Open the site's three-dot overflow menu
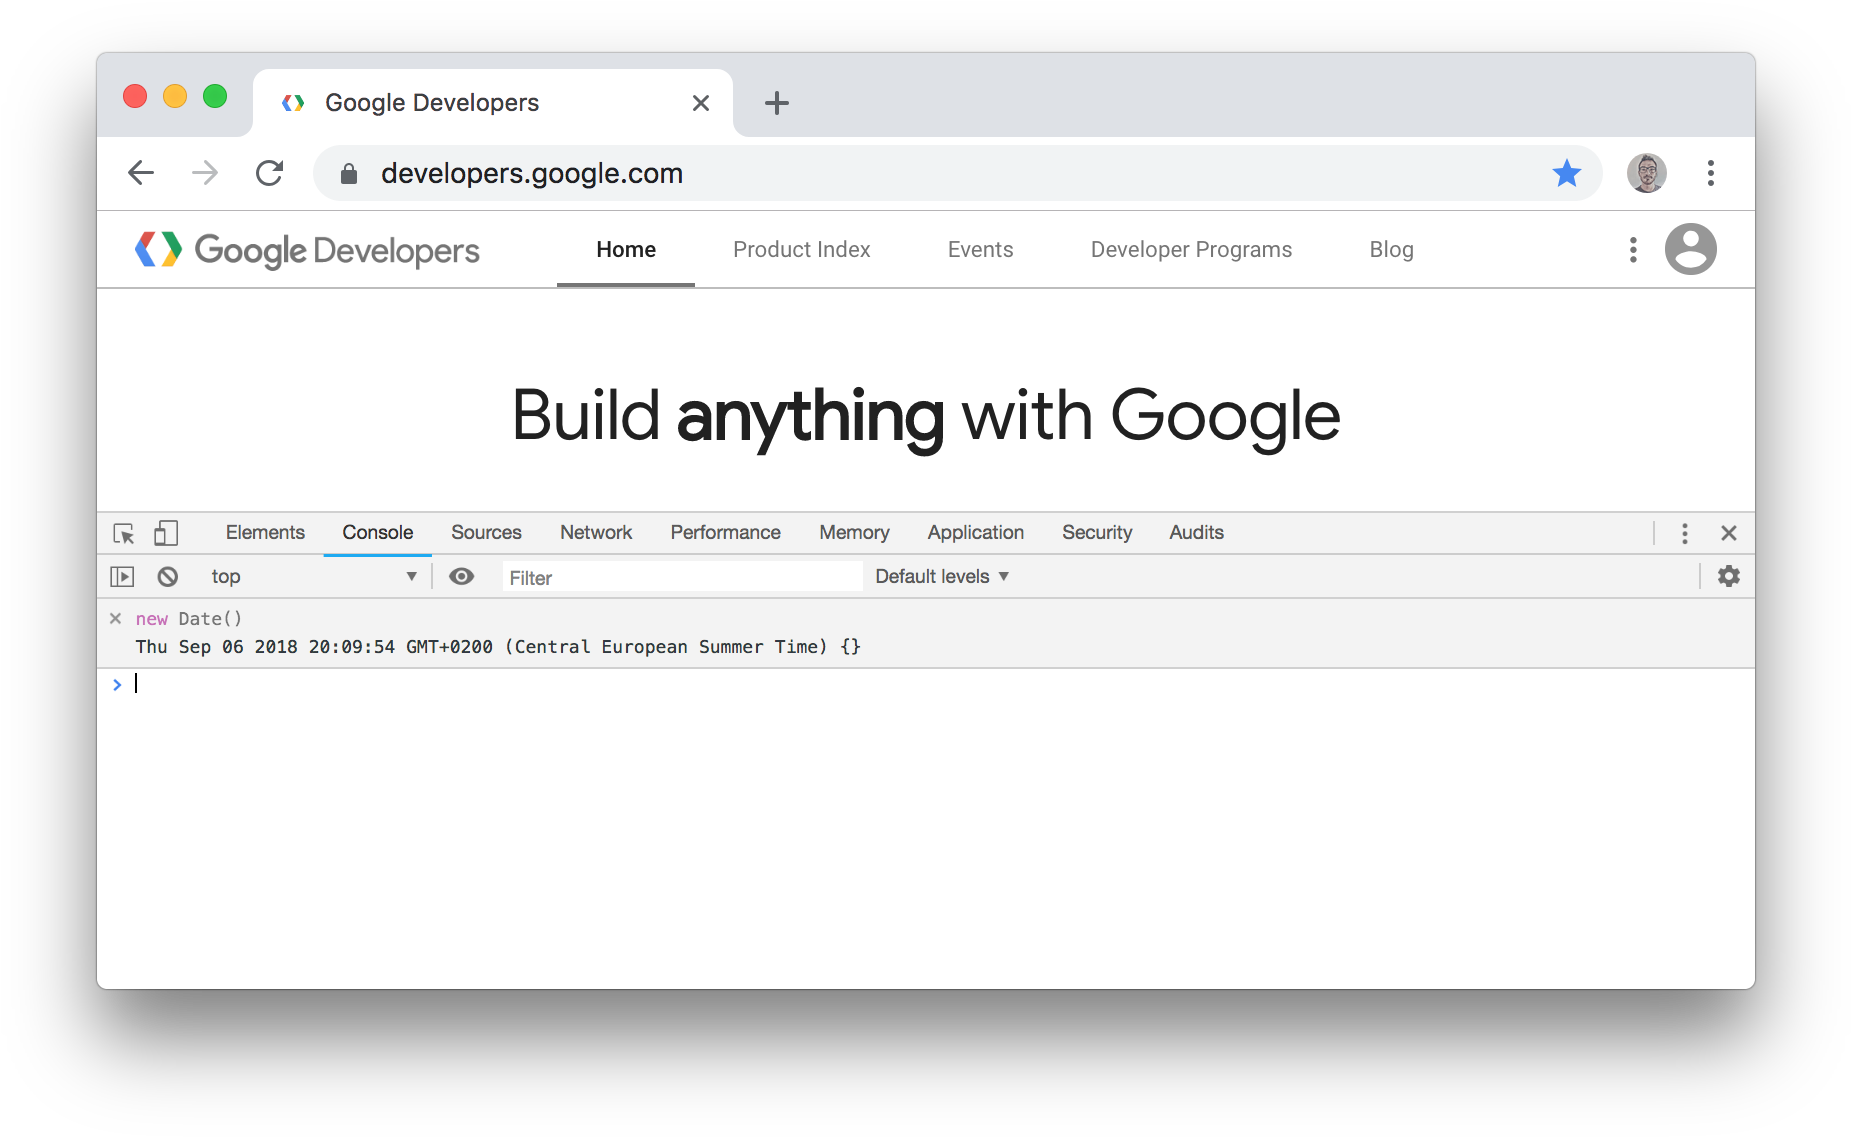 pos(1633,250)
